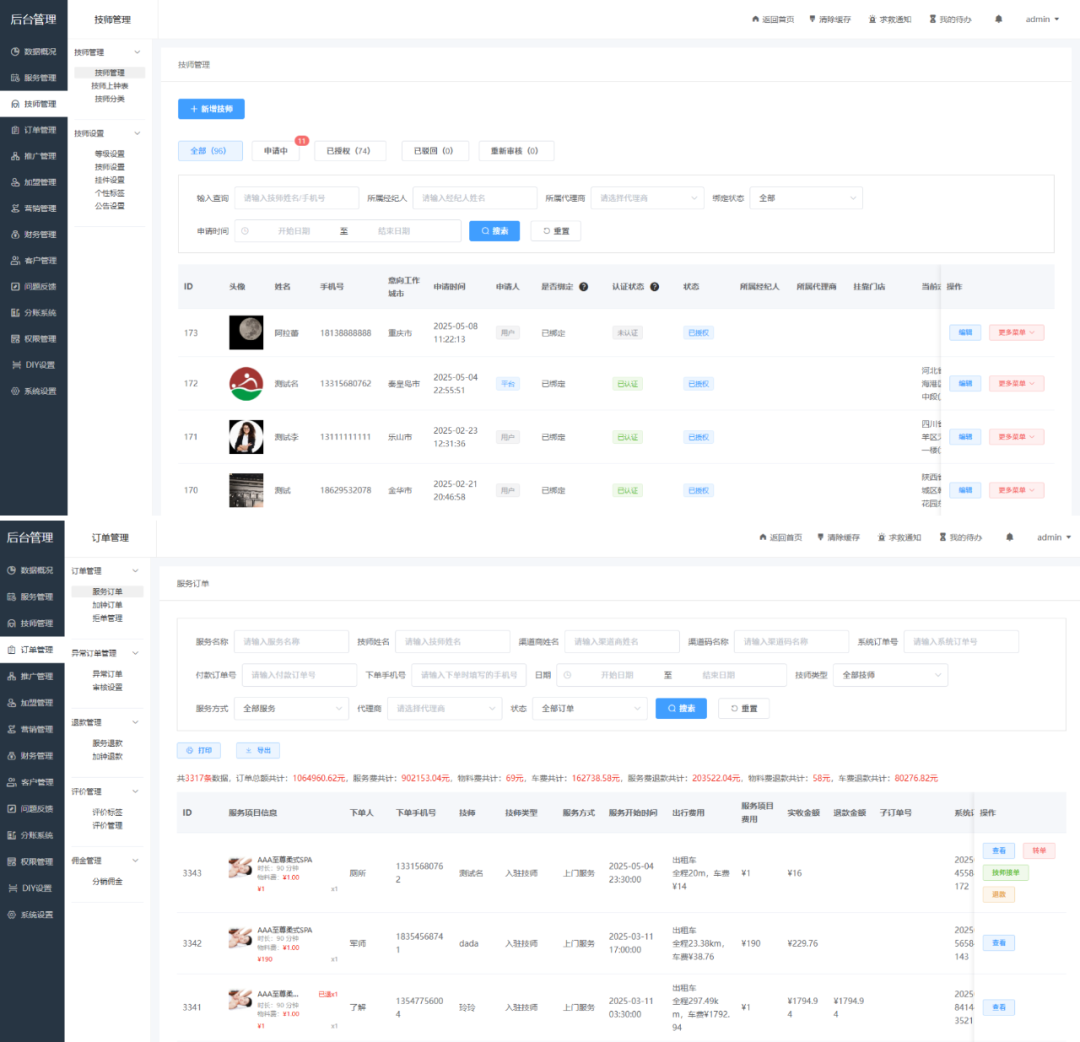Image resolution: width=1080 pixels, height=1042 pixels.
Task: Click the 新增技师 plus button
Action: tap(211, 109)
